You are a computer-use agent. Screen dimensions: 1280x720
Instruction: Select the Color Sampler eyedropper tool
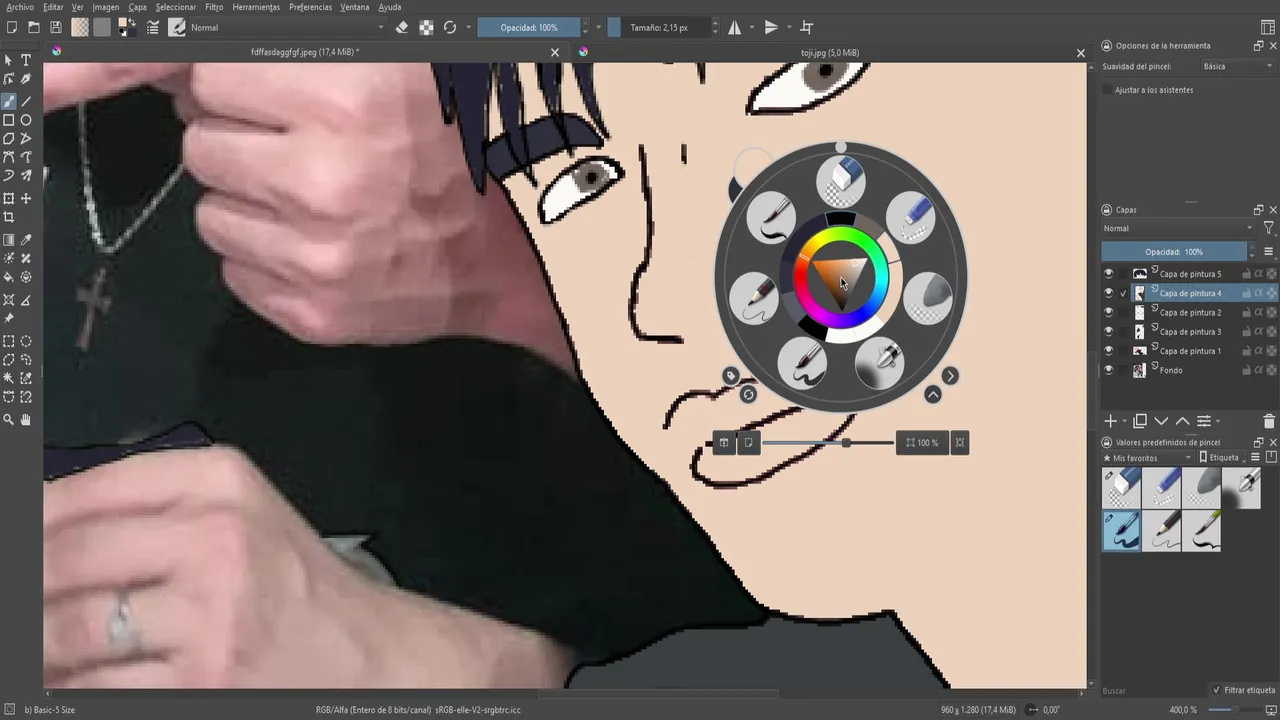(x=26, y=240)
